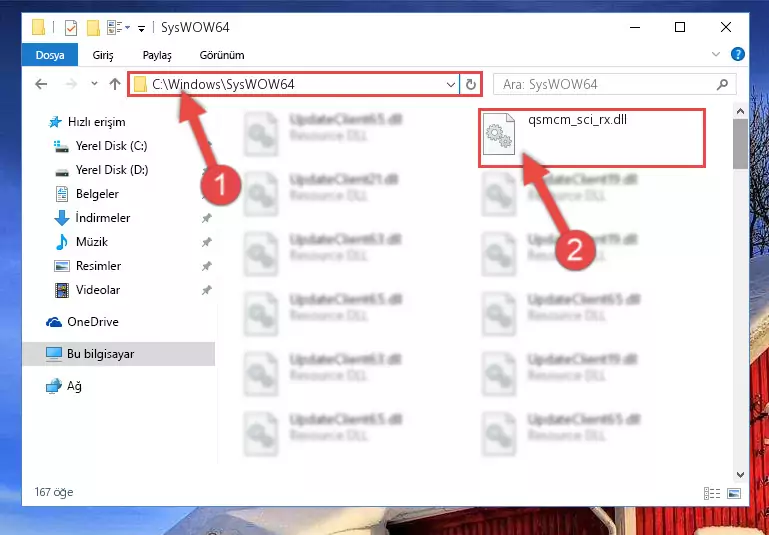This screenshot has width=769, height=535.
Task: Go back with the back arrow
Action: [41, 84]
